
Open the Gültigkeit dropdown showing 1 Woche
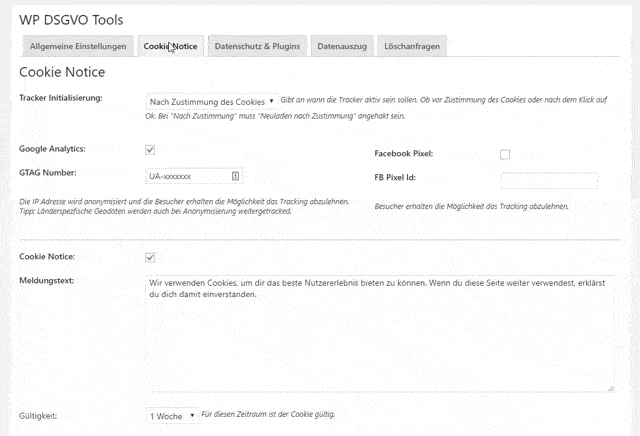tap(172, 416)
